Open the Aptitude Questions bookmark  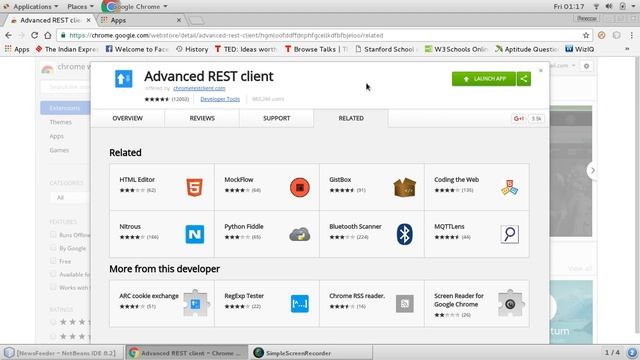pyautogui.click(x=527, y=49)
